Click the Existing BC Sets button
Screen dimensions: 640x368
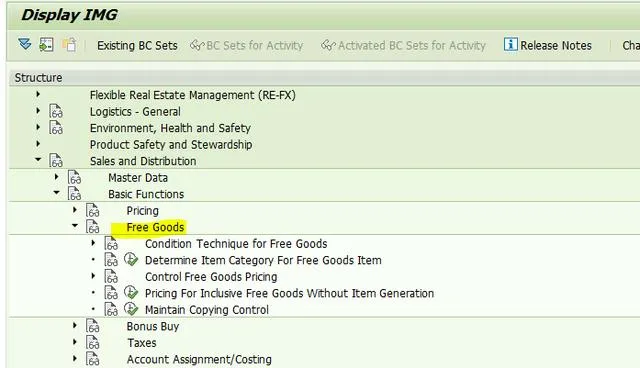(x=137, y=45)
